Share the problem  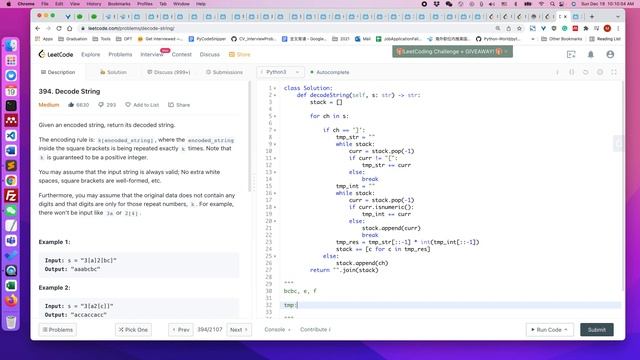pos(179,105)
